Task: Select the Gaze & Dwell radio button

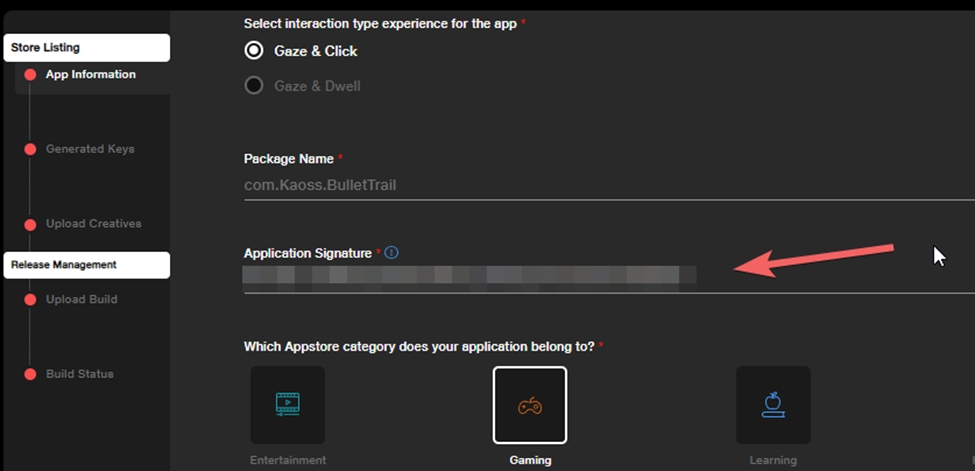Action: point(254,86)
